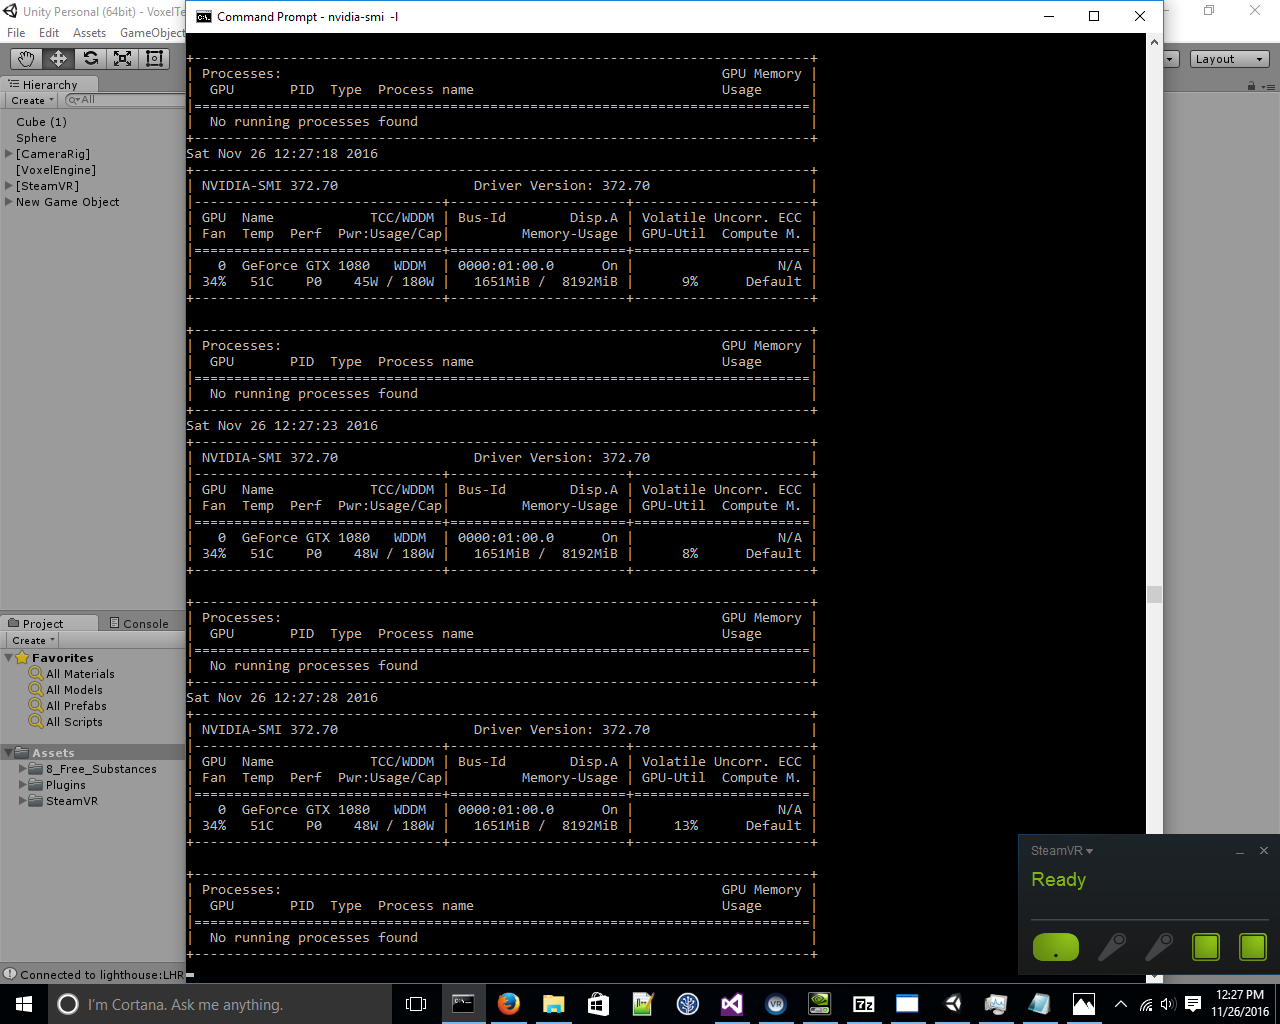This screenshot has height=1024, width=1280.
Task: Click the second grey controller icon in SteamVR
Action: click(x=1159, y=946)
